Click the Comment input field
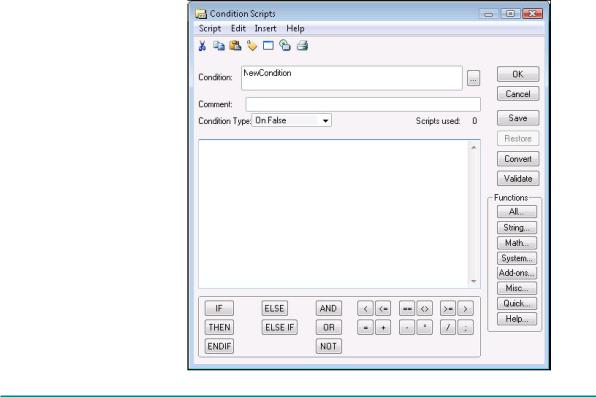596x397 pixels. click(363, 104)
